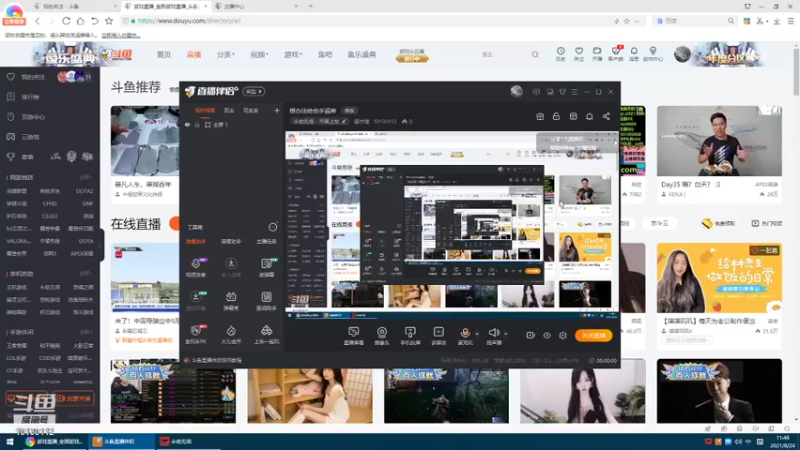Screen dimensions: 800x450
Task: Click the shop icon in stream header
Action: click(573, 116)
